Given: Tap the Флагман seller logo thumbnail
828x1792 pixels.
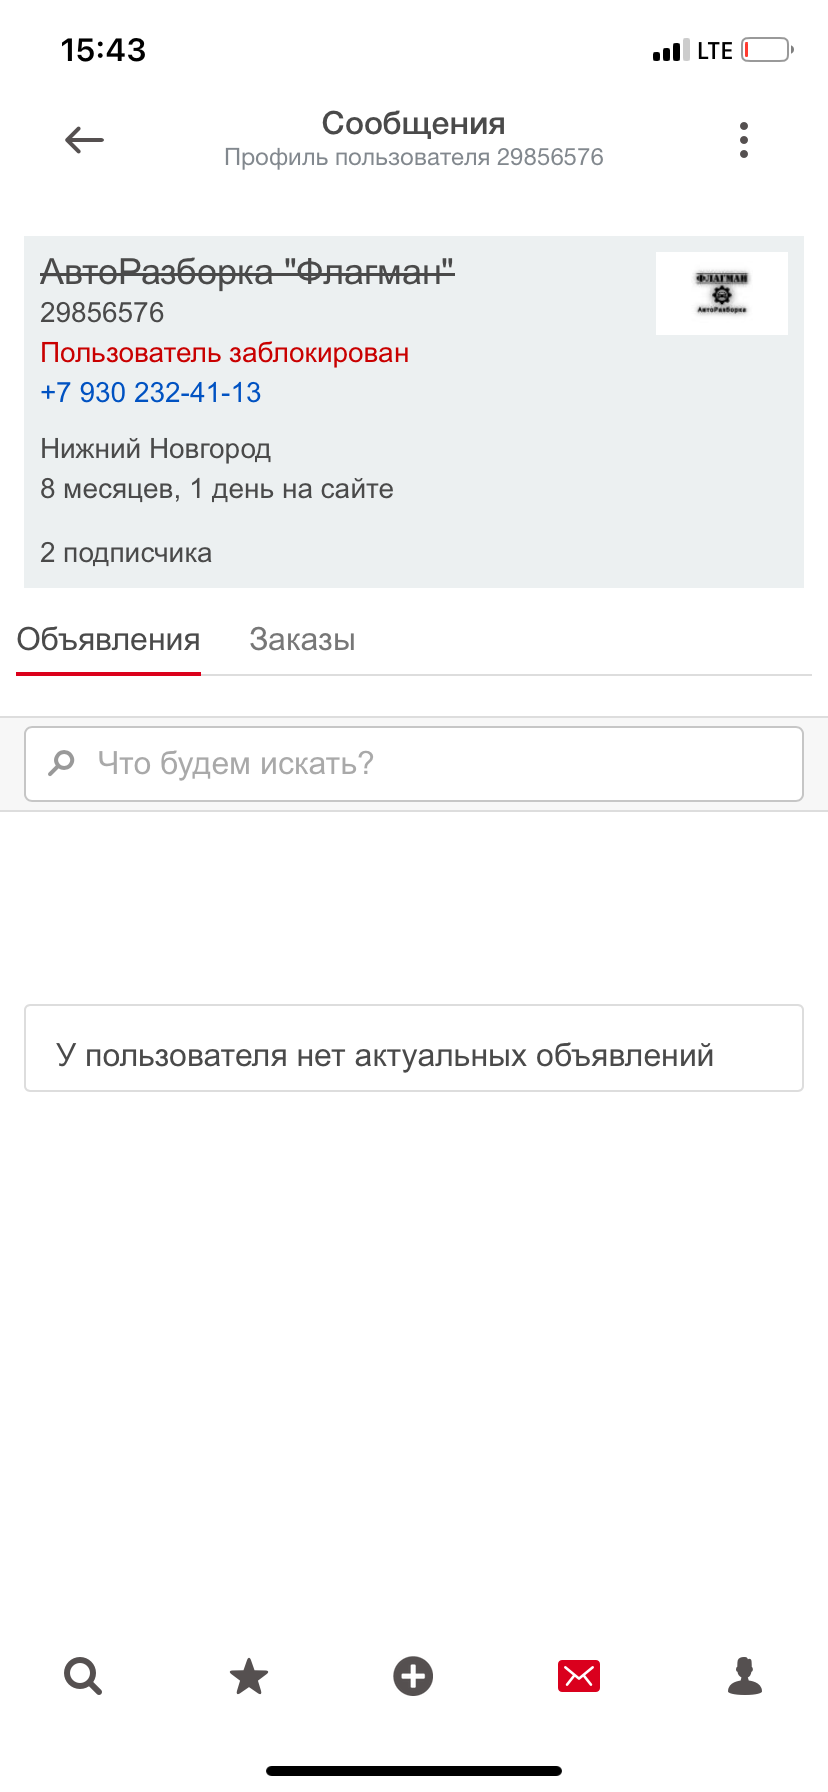Looking at the screenshot, I should coord(721,293).
